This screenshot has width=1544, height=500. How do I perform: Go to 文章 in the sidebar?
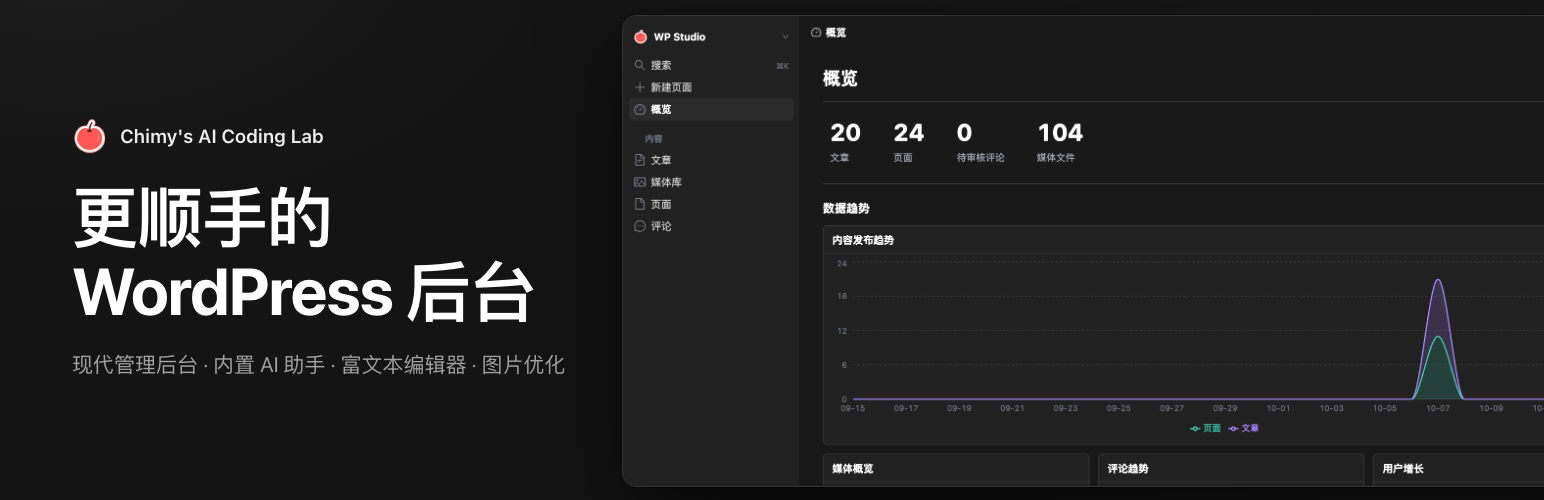711,160
